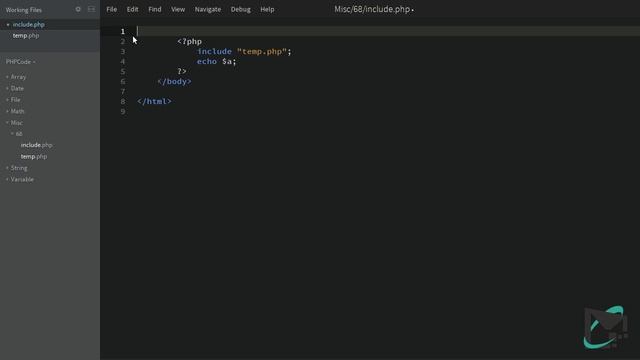Screen dimensions: 640x360
Task: Expand the Variable folder
Action: 22,179
